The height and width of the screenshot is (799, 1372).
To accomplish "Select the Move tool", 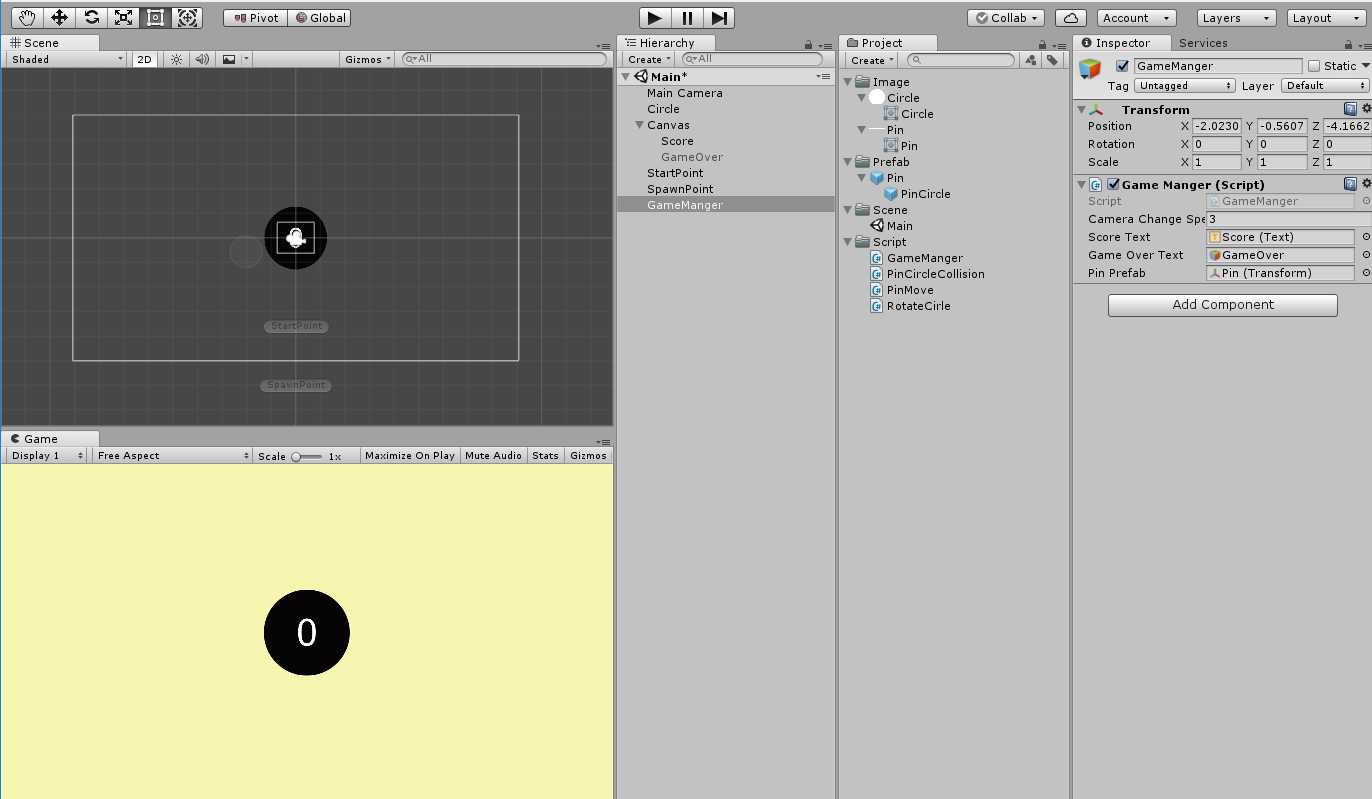I will (59, 17).
